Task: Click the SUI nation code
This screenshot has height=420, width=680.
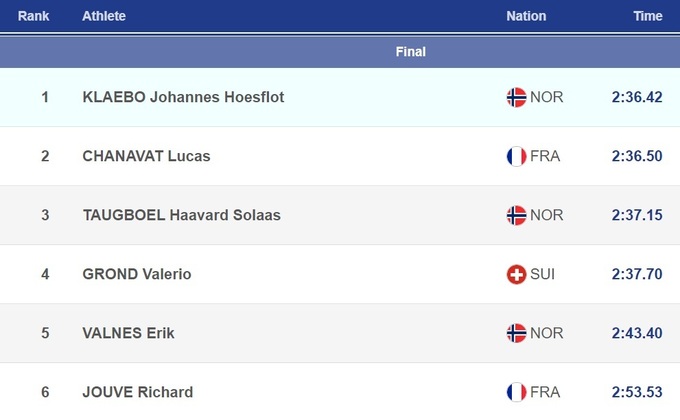Action: (x=543, y=274)
